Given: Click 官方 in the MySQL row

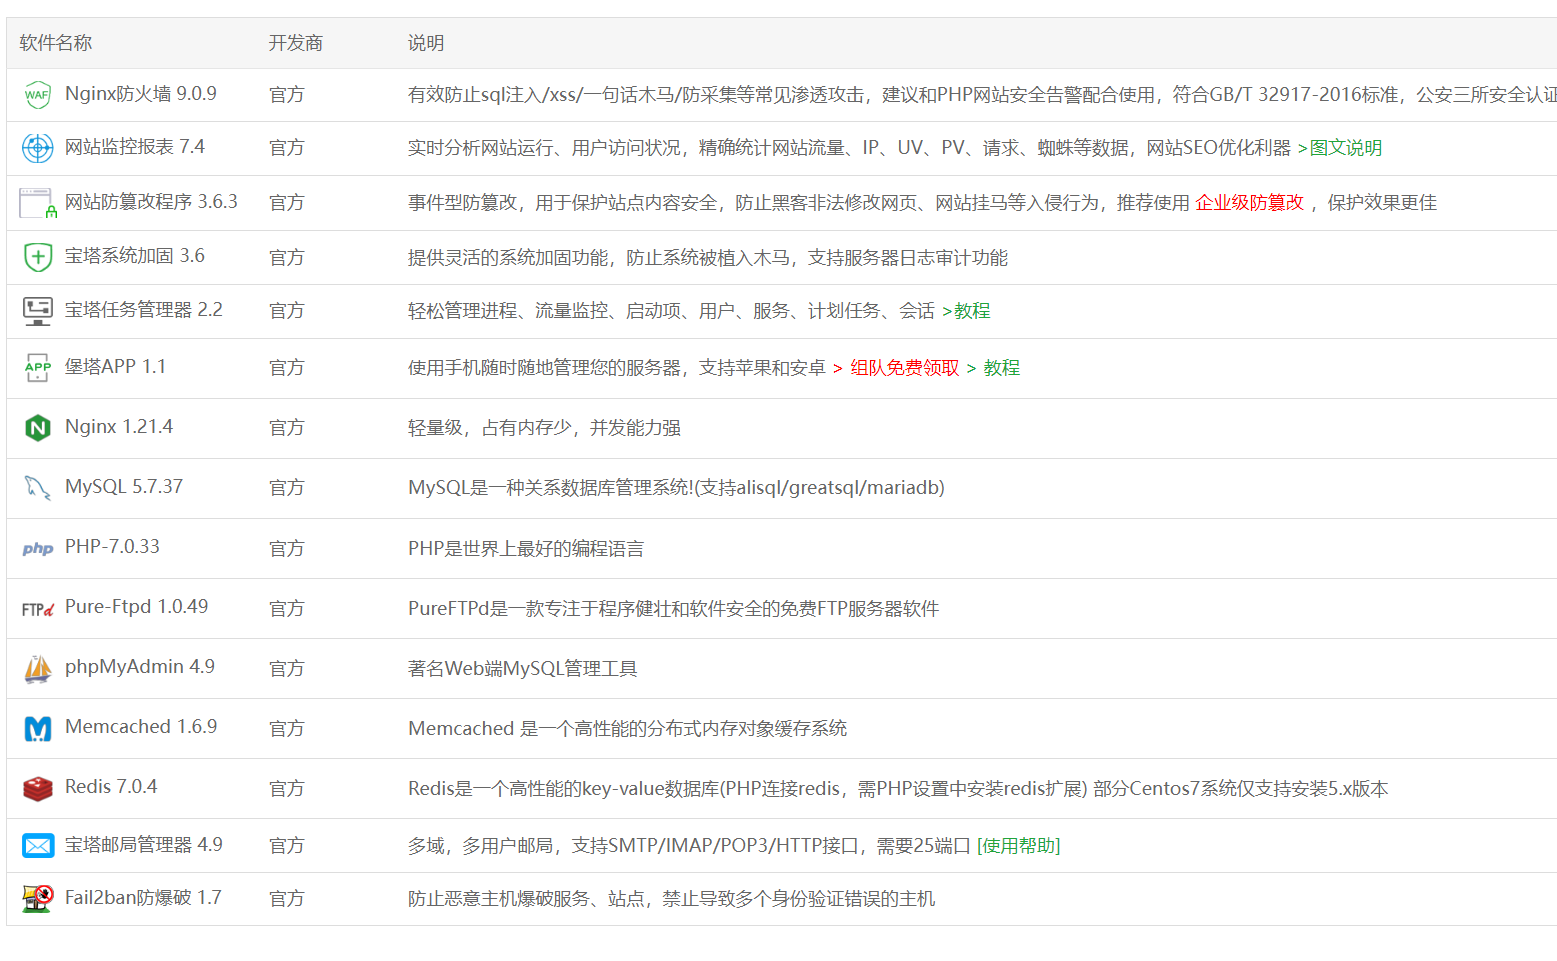Looking at the screenshot, I should (x=286, y=488).
